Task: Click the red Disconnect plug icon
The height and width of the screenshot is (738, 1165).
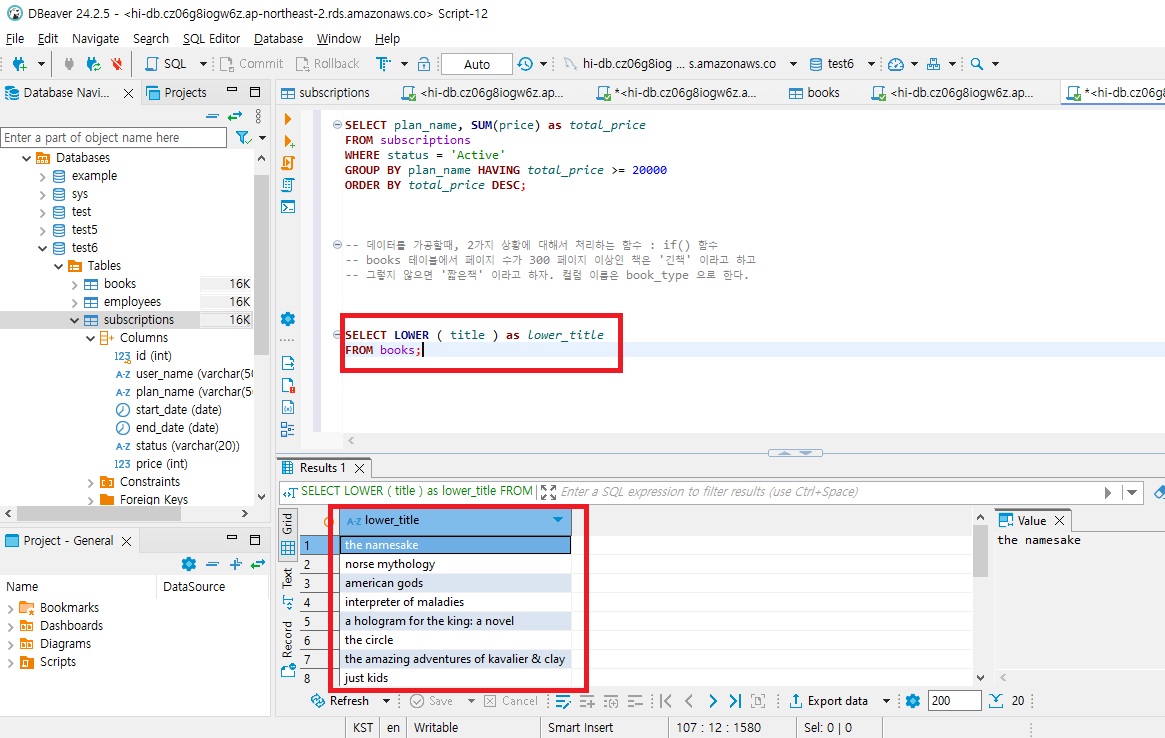Action: (x=116, y=64)
